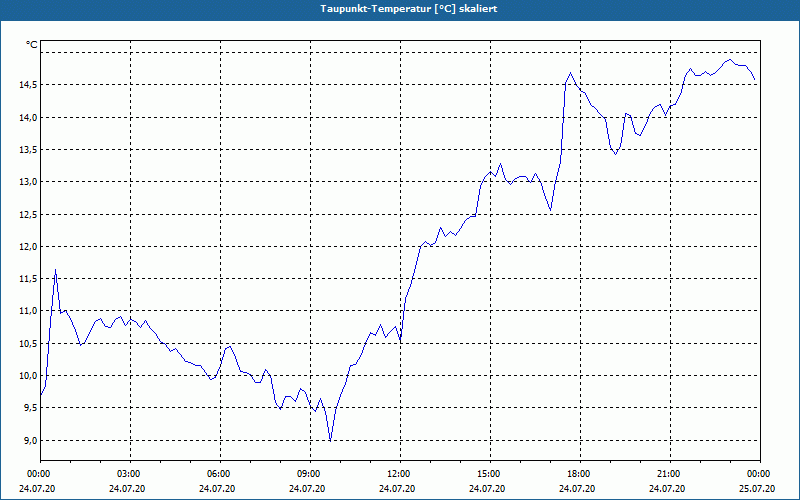Viewport: 800px width, 500px height.
Task: Pick the '12,5' y-axis value
Action: point(28,214)
